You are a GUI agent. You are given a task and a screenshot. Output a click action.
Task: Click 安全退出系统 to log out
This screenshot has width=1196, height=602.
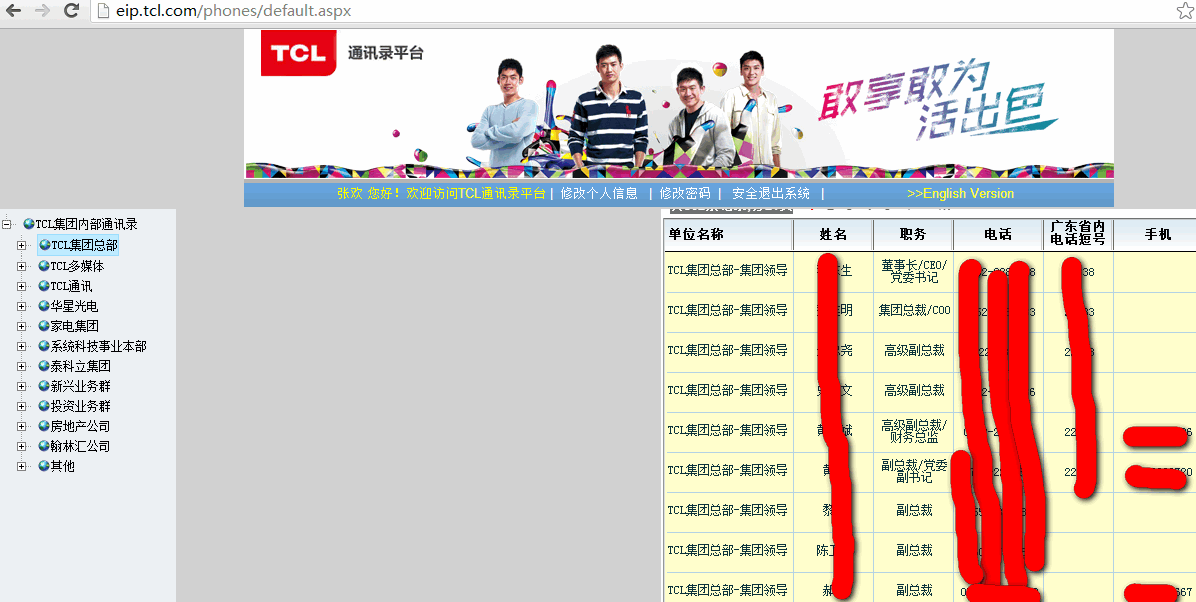[770, 194]
